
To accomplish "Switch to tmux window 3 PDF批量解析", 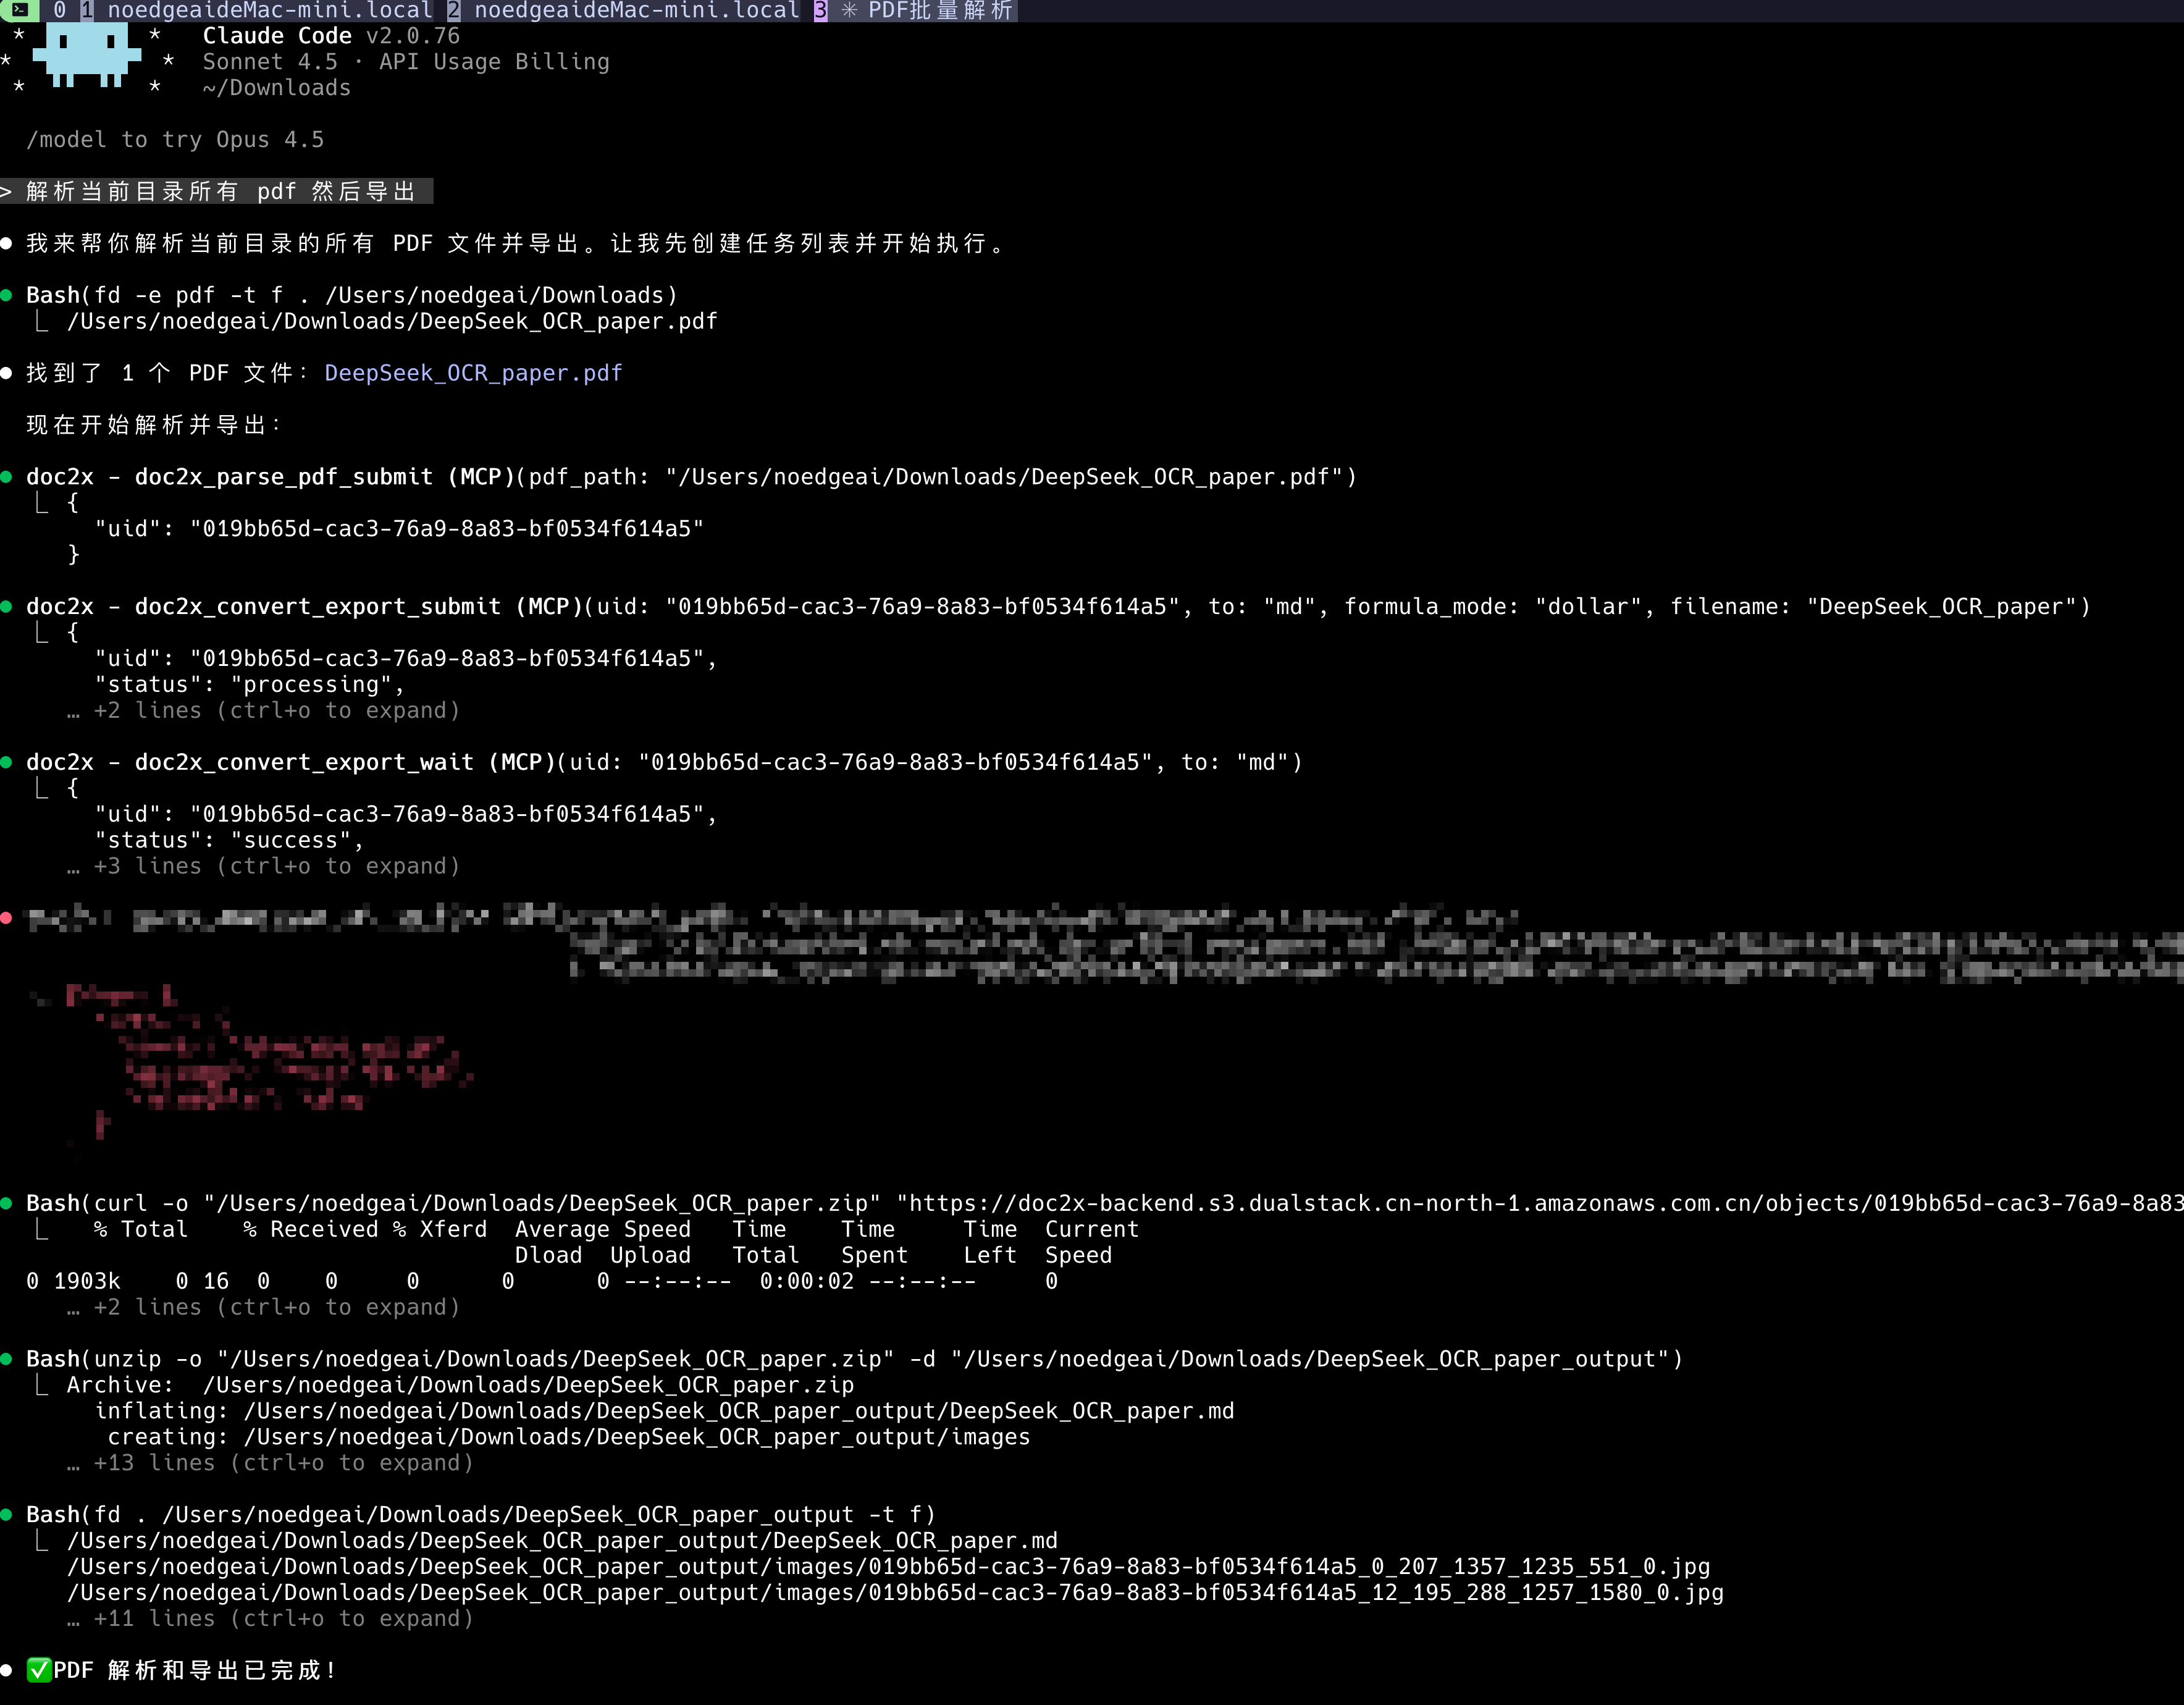I will (940, 11).
